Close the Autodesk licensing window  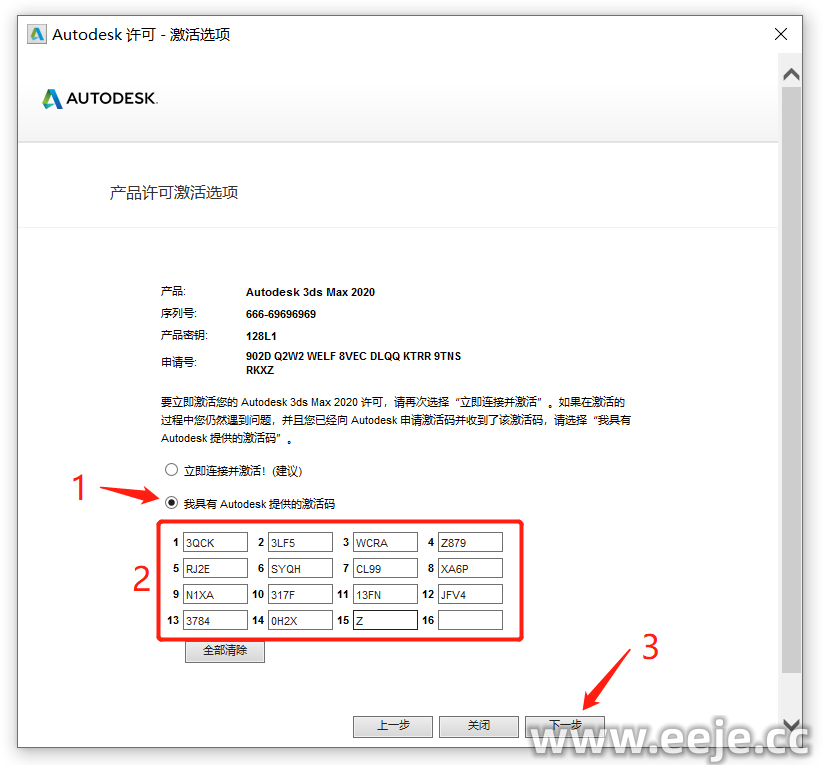(x=781, y=34)
